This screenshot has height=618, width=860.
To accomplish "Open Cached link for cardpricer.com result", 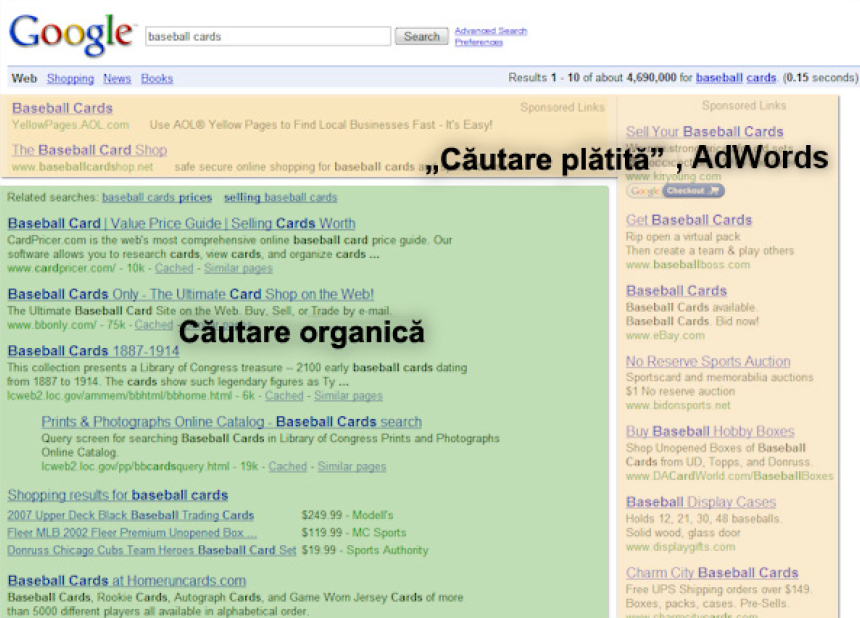I will point(174,268).
